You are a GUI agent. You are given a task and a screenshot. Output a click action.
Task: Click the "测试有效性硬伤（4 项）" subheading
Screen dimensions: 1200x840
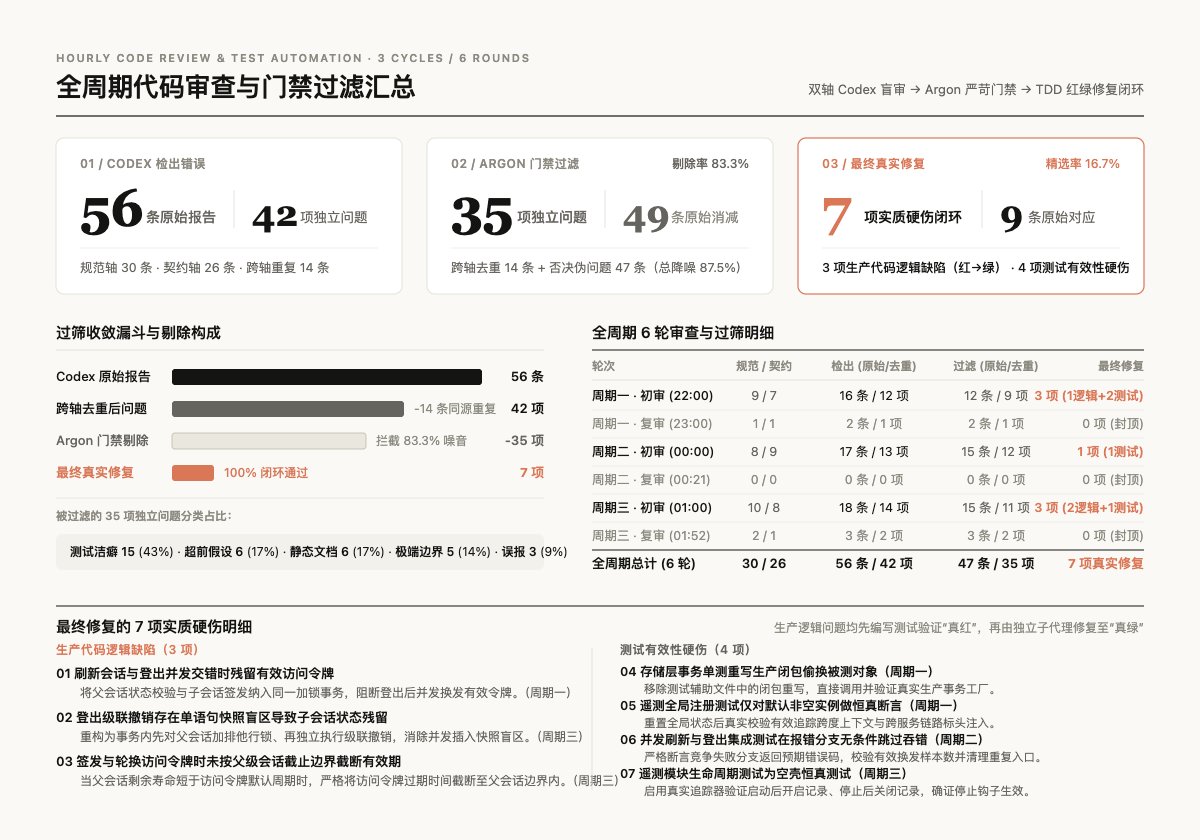coord(685,649)
